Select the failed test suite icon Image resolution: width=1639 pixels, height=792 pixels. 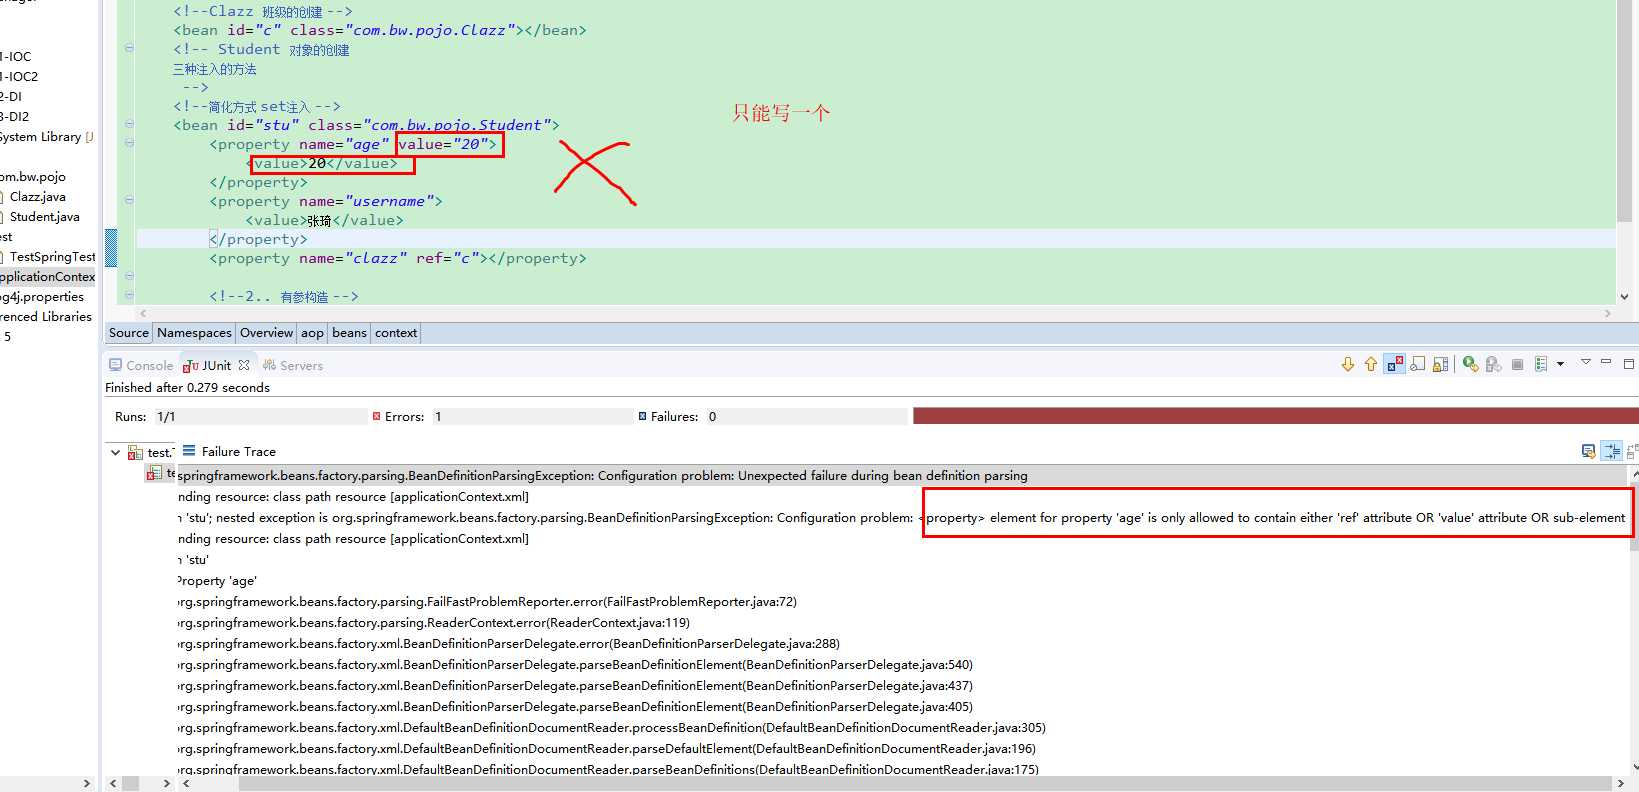pos(135,453)
